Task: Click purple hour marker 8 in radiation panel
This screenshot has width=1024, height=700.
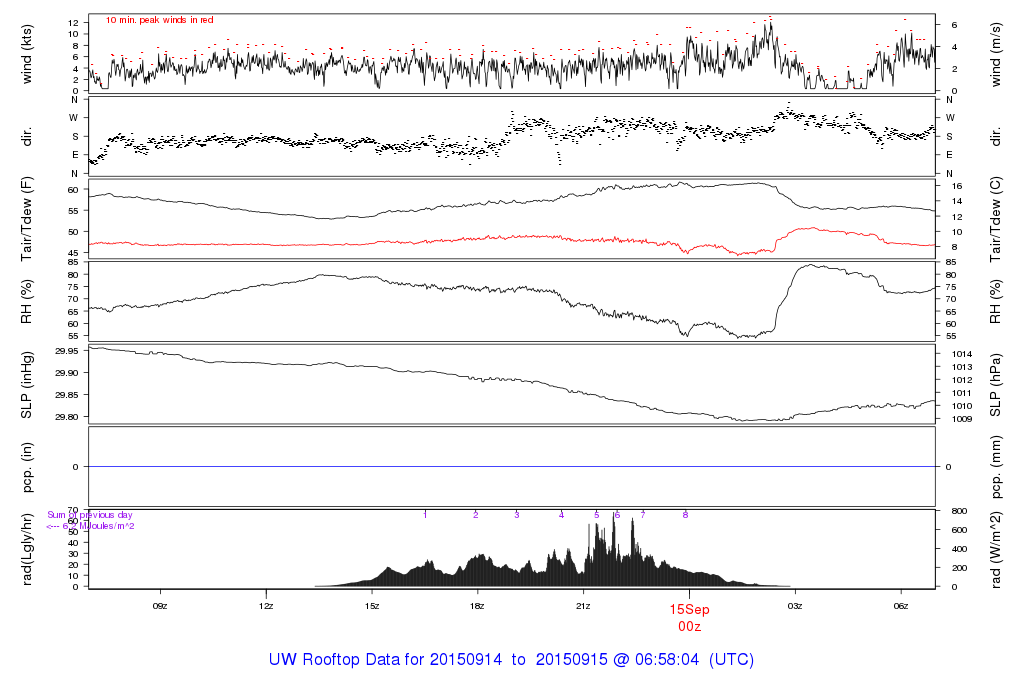Action: pyautogui.click(x=686, y=515)
